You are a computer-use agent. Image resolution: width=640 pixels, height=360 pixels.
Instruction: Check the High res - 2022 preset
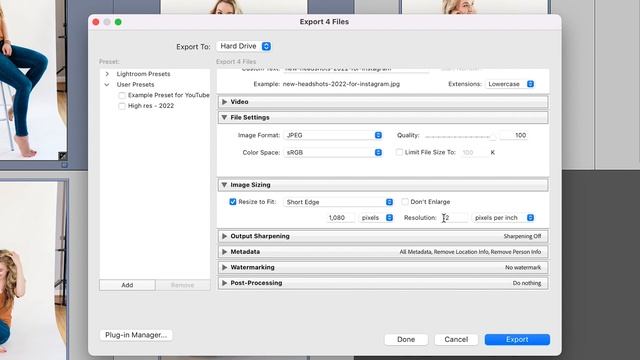(122, 106)
